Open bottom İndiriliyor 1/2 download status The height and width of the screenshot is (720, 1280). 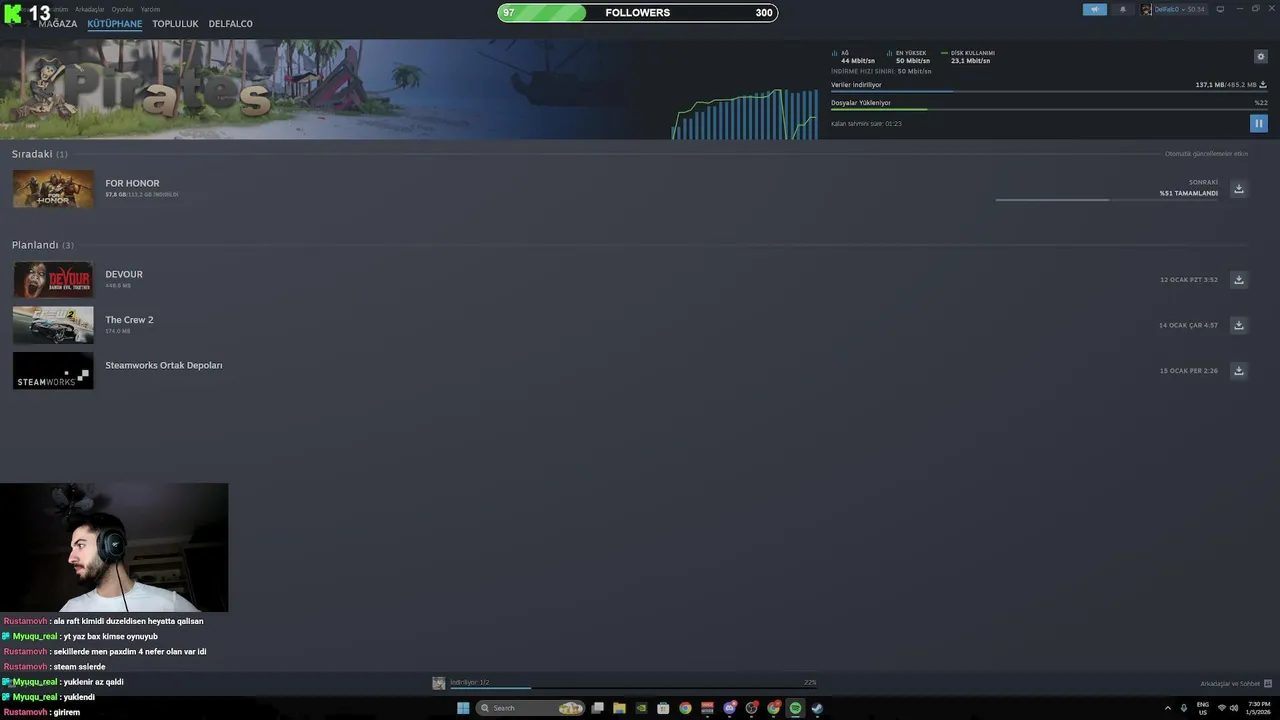(x=624, y=683)
